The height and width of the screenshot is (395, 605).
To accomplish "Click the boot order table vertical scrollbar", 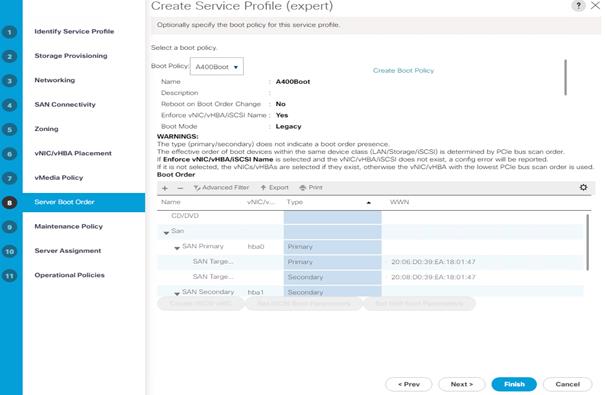I will [x=587, y=242].
